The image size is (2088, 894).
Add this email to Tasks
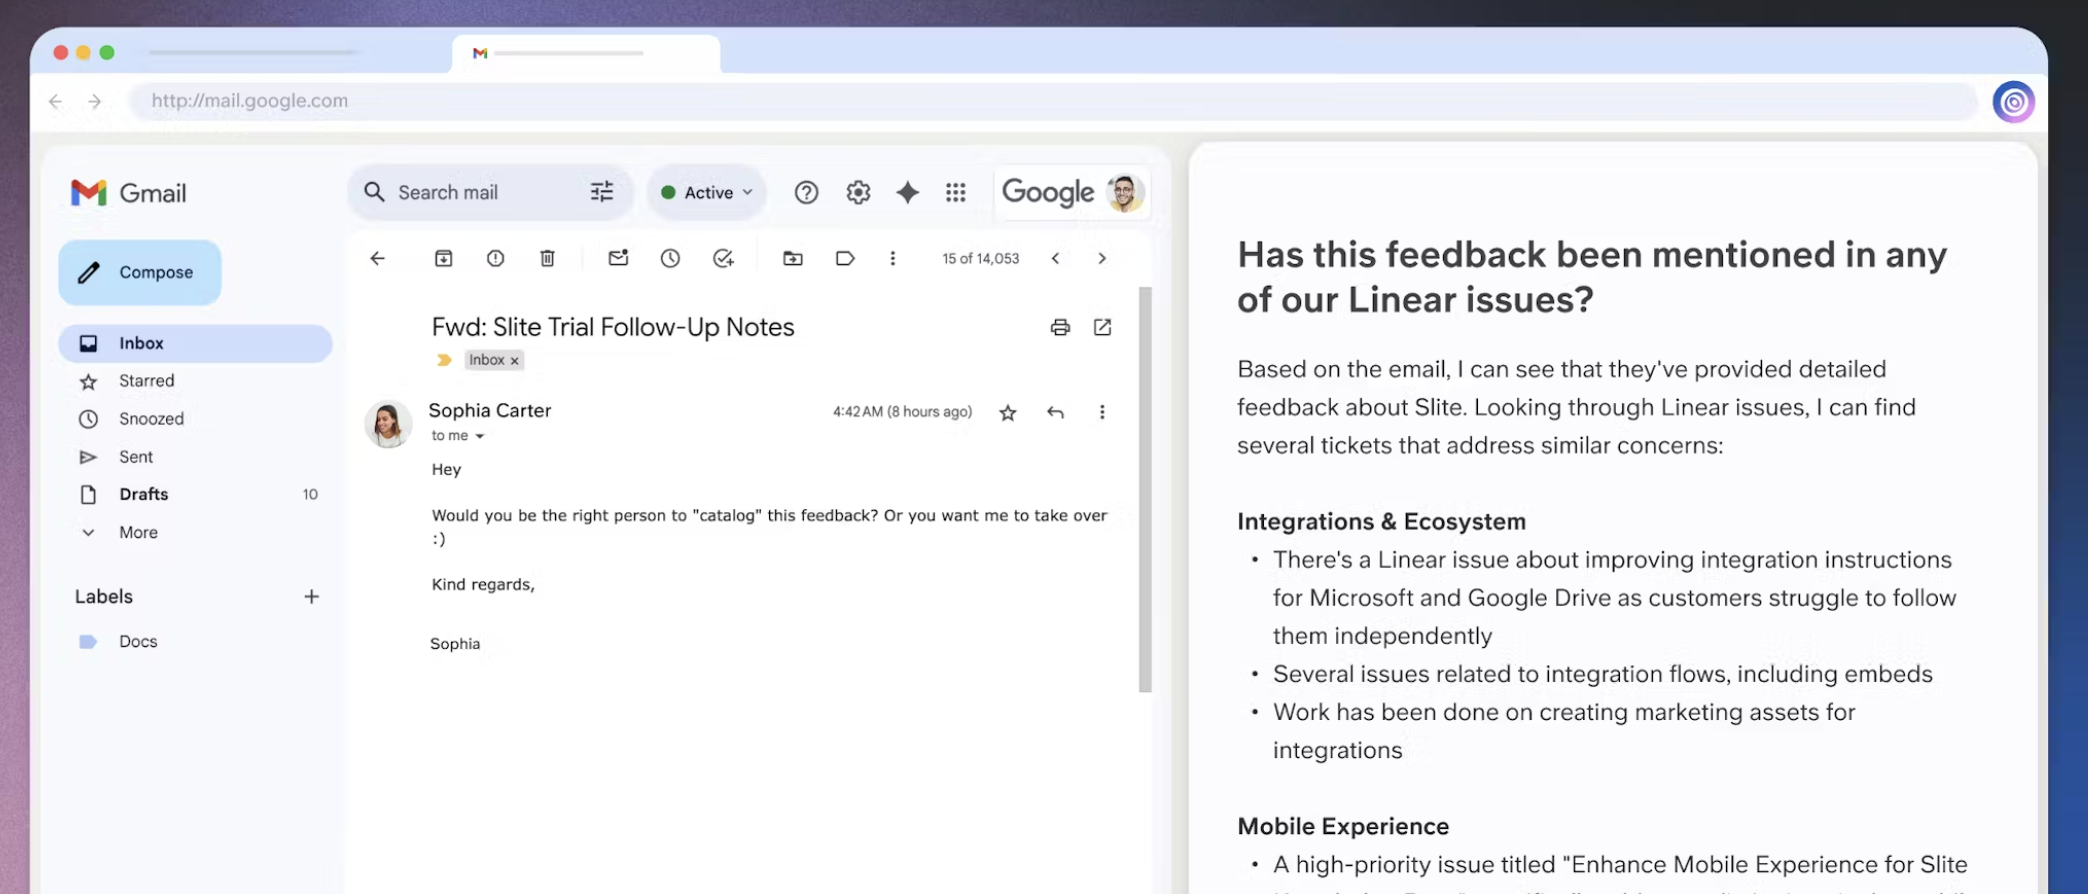tap(723, 258)
